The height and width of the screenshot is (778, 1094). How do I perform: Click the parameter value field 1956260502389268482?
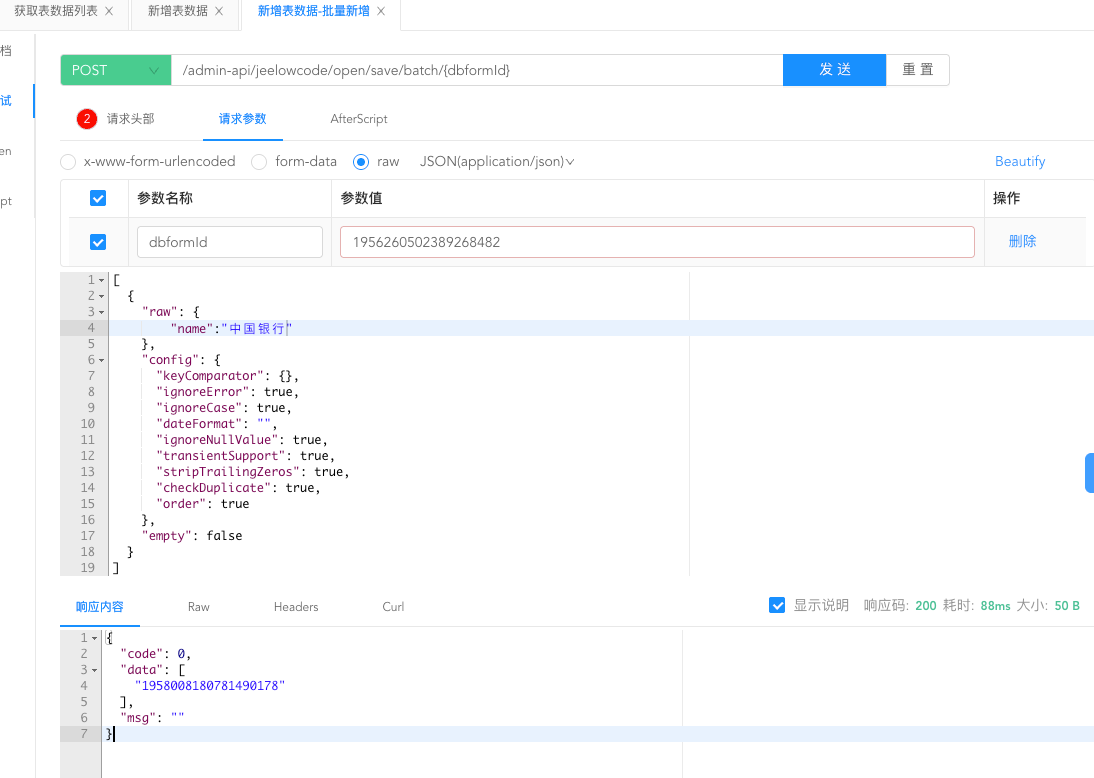(x=657, y=242)
